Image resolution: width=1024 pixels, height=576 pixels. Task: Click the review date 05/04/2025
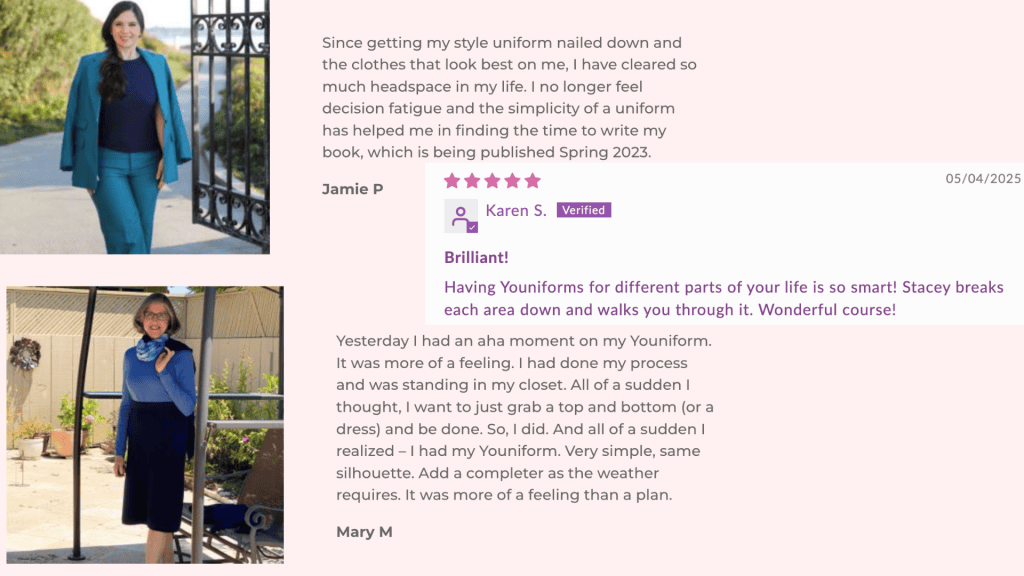(x=983, y=179)
